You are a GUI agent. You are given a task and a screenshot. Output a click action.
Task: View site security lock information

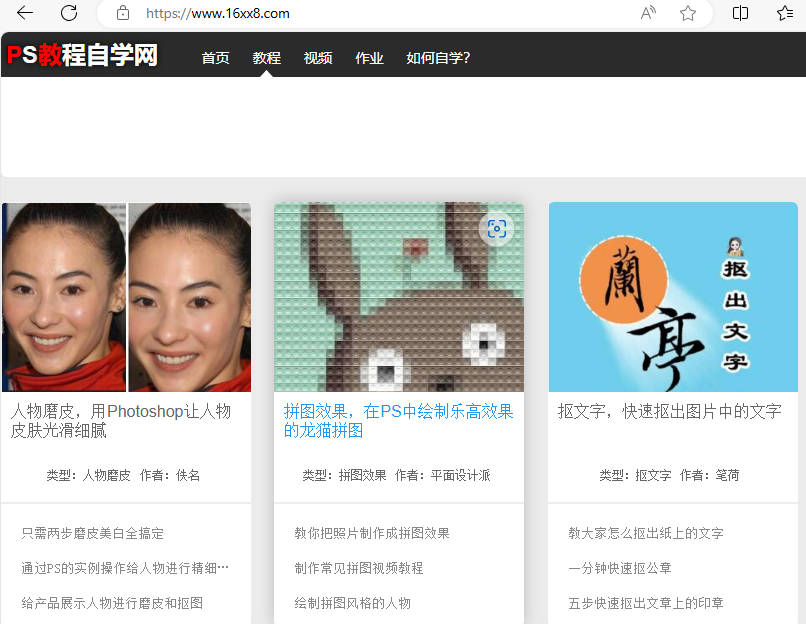click(x=123, y=13)
